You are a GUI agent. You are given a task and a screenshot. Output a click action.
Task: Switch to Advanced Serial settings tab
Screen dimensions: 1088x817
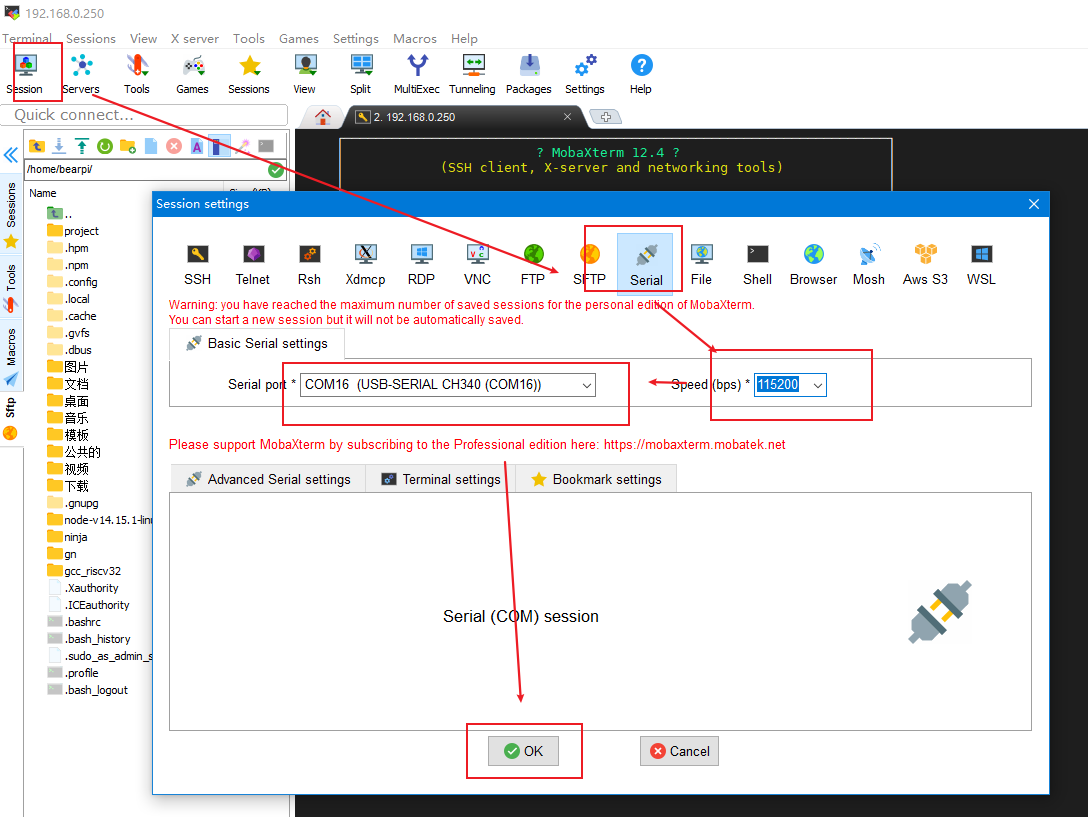click(x=268, y=480)
